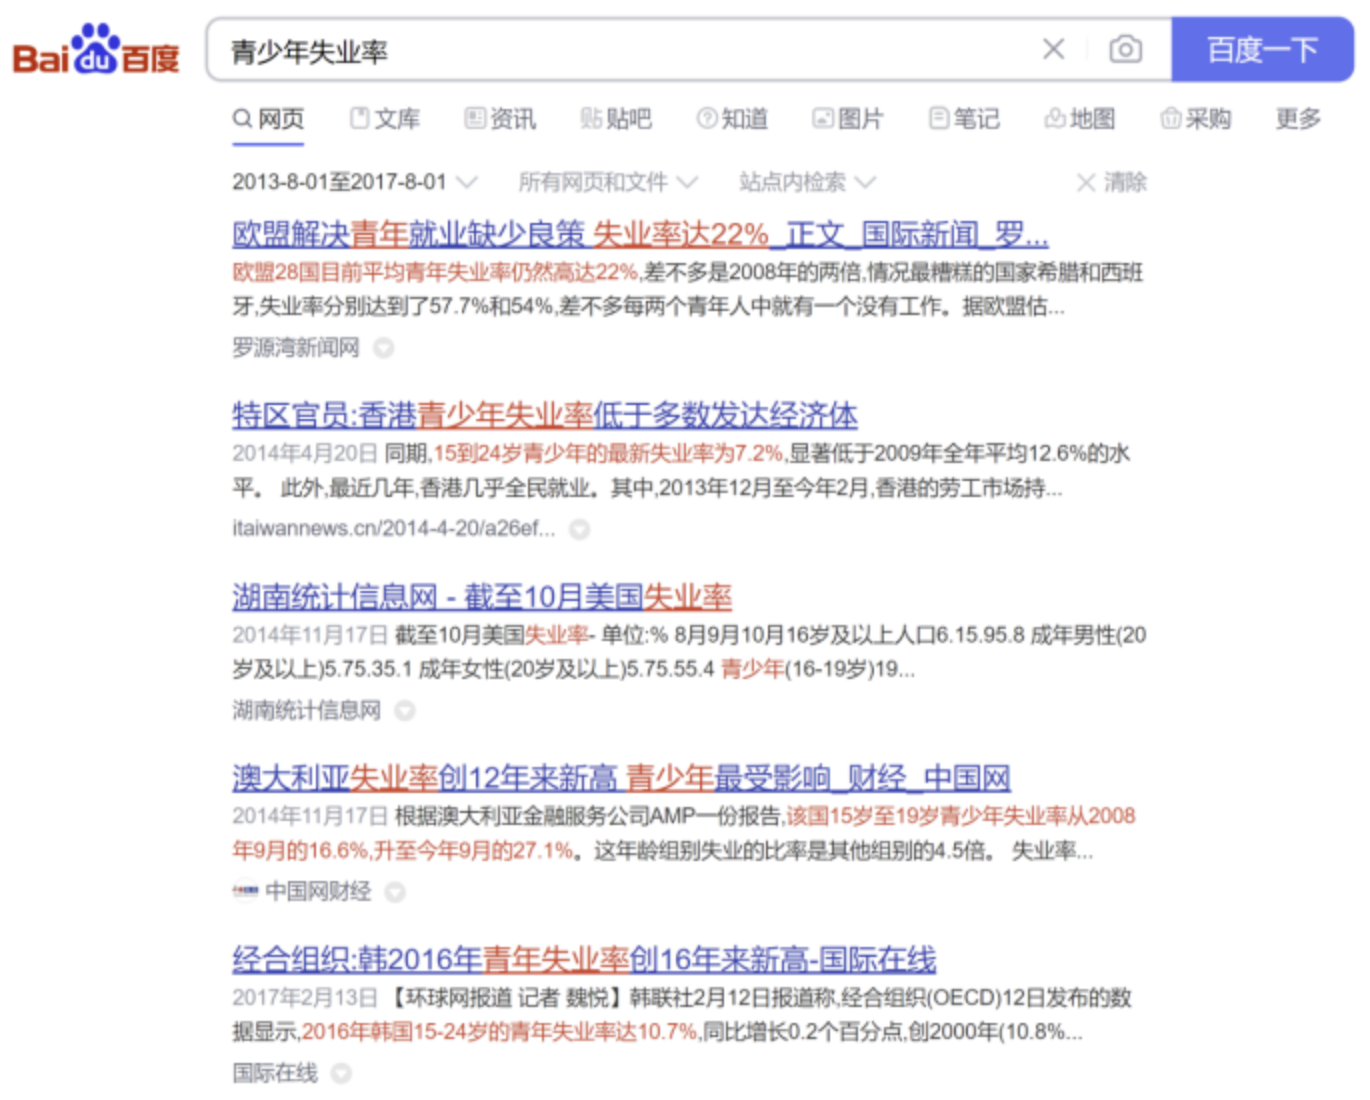Image resolution: width=1370 pixels, height=1100 pixels.
Task: Expand the date range 2013-8-01至2017-8-01 dropdown
Action: coord(355,182)
